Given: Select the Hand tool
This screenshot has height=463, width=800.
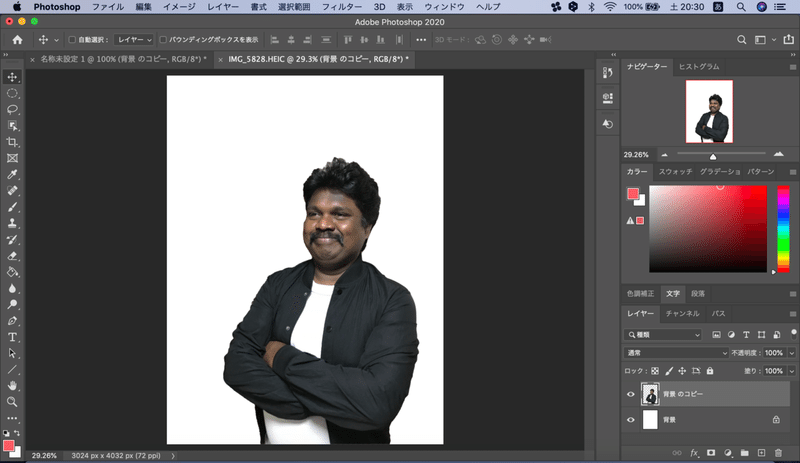Looking at the screenshot, I should (13, 385).
